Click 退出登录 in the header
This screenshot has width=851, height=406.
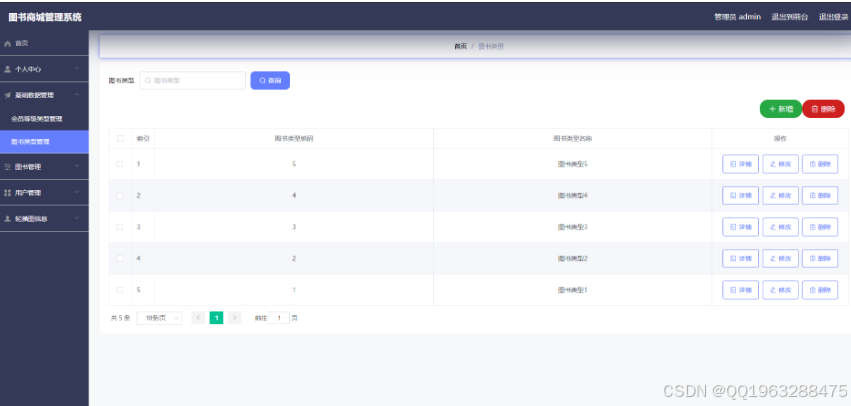(833, 17)
